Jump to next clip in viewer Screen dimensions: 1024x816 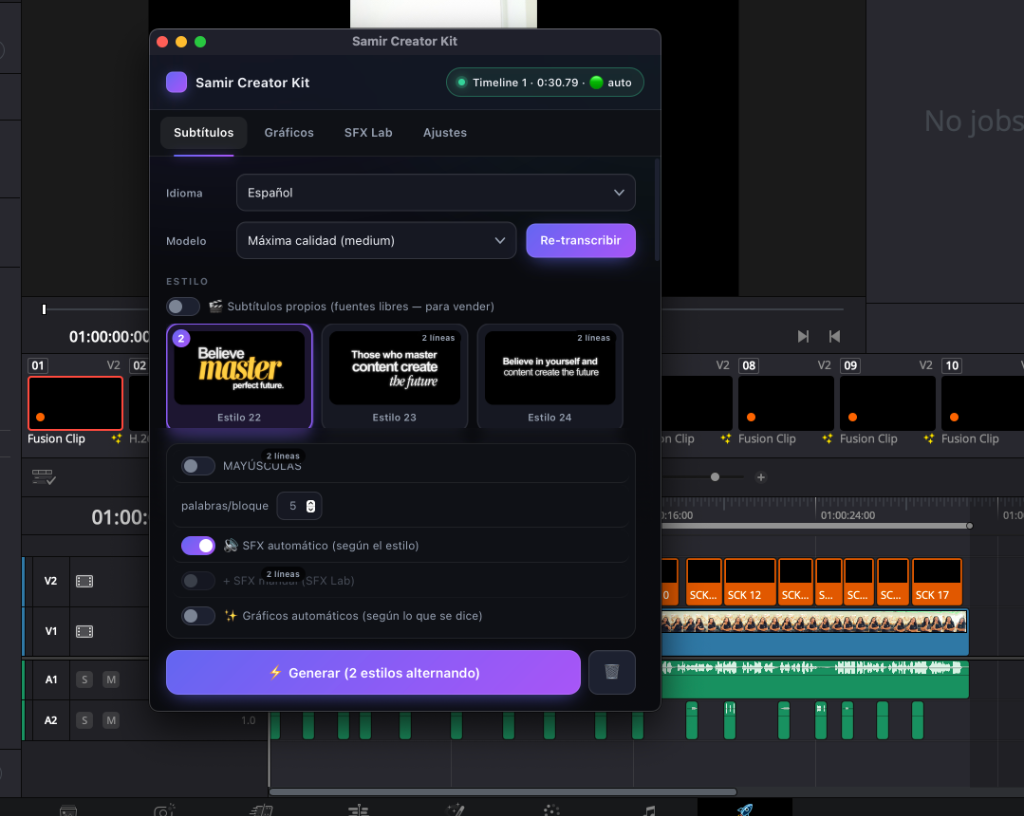tap(803, 336)
